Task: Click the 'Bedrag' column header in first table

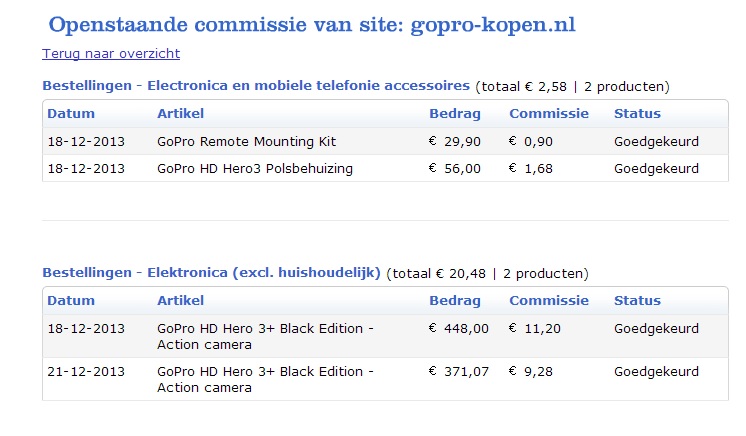Action: pyautogui.click(x=455, y=113)
